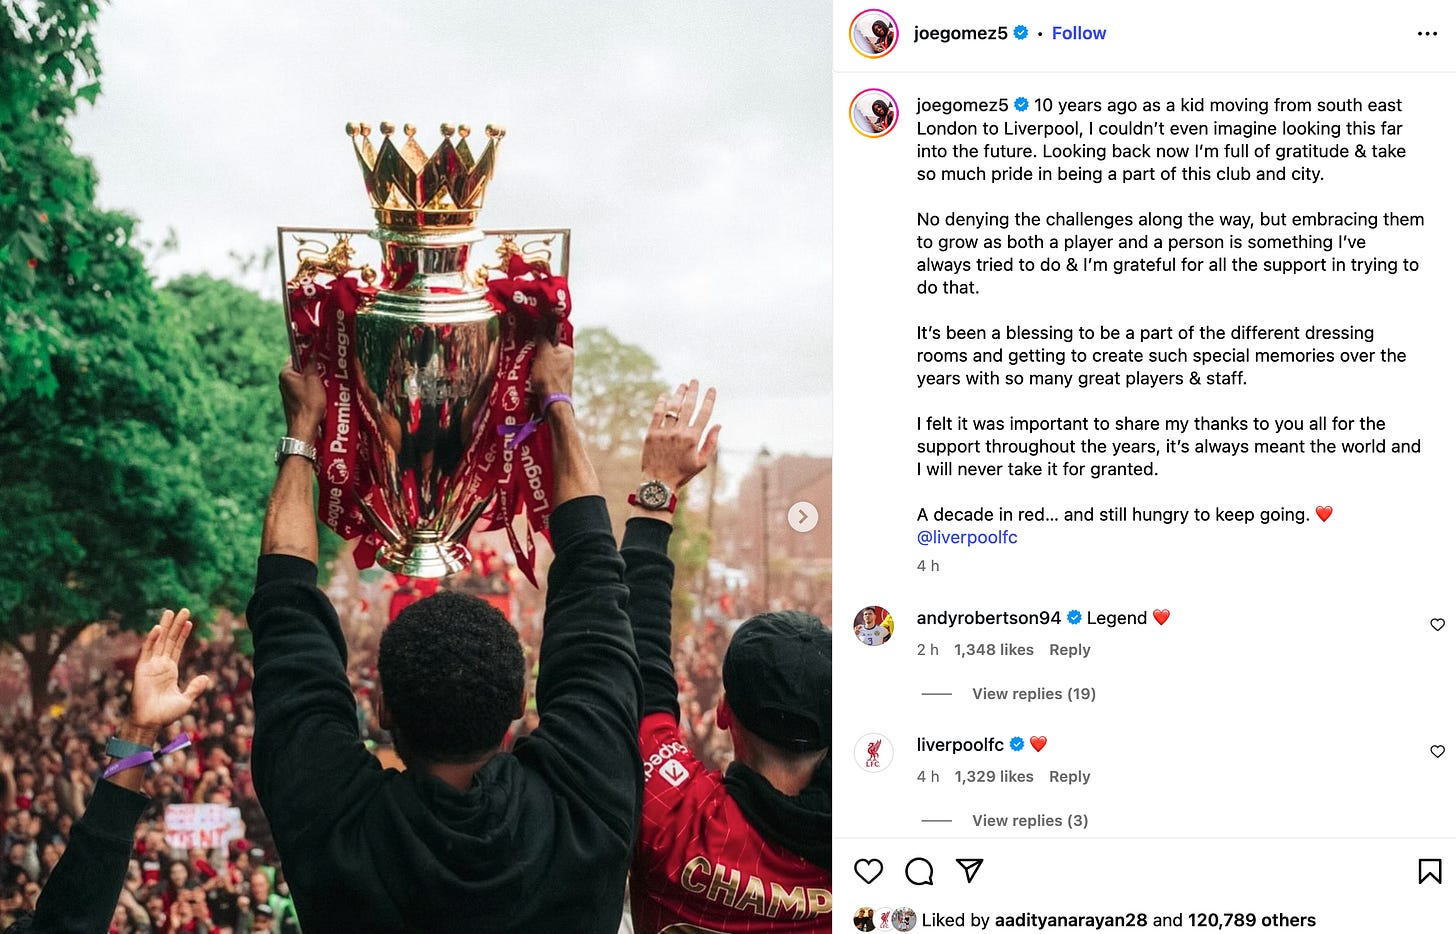This screenshot has width=1456, height=934.
Task: Share the post via paper plane icon
Action: [969, 871]
